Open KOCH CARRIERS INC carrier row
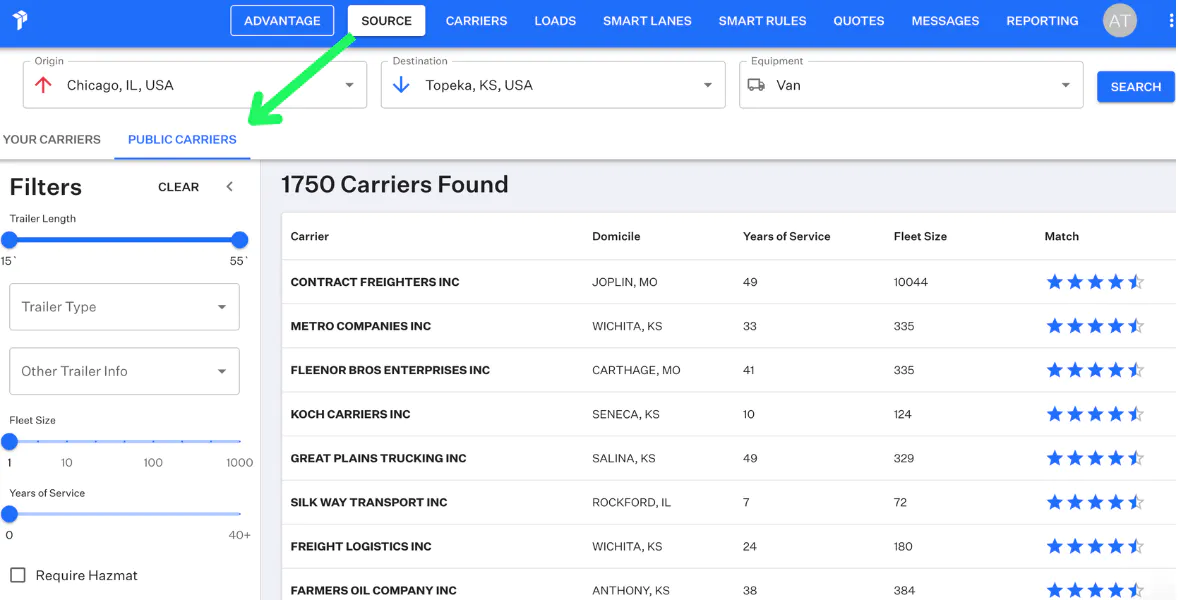This screenshot has width=1178, height=600. (x=729, y=415)
